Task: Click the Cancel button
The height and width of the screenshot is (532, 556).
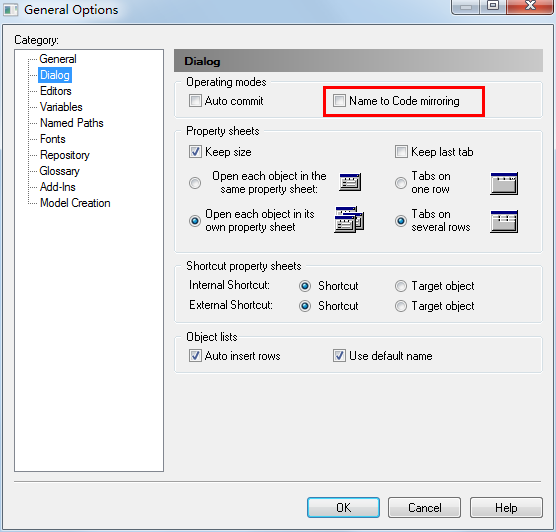Action: click(424, 508)
